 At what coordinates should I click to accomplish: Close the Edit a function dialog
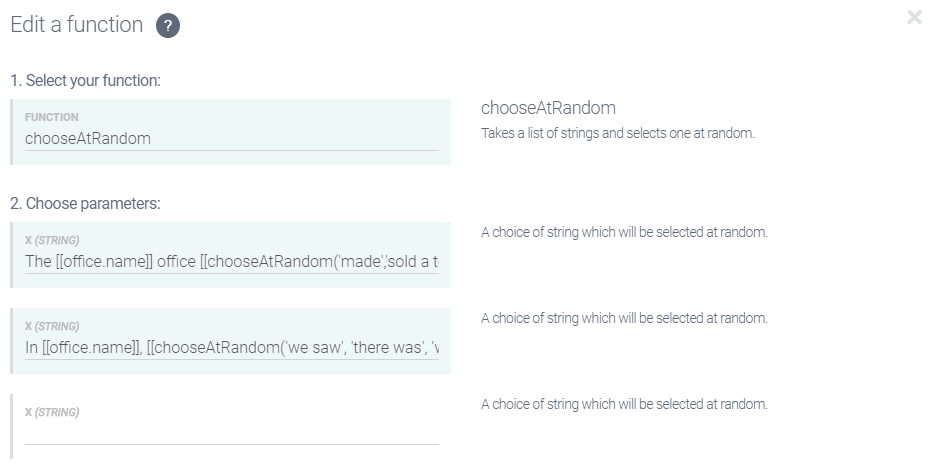(914, 17)
